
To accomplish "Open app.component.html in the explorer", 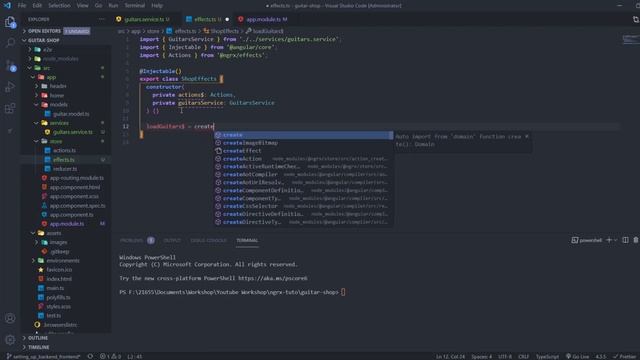I will coord(75,187).
